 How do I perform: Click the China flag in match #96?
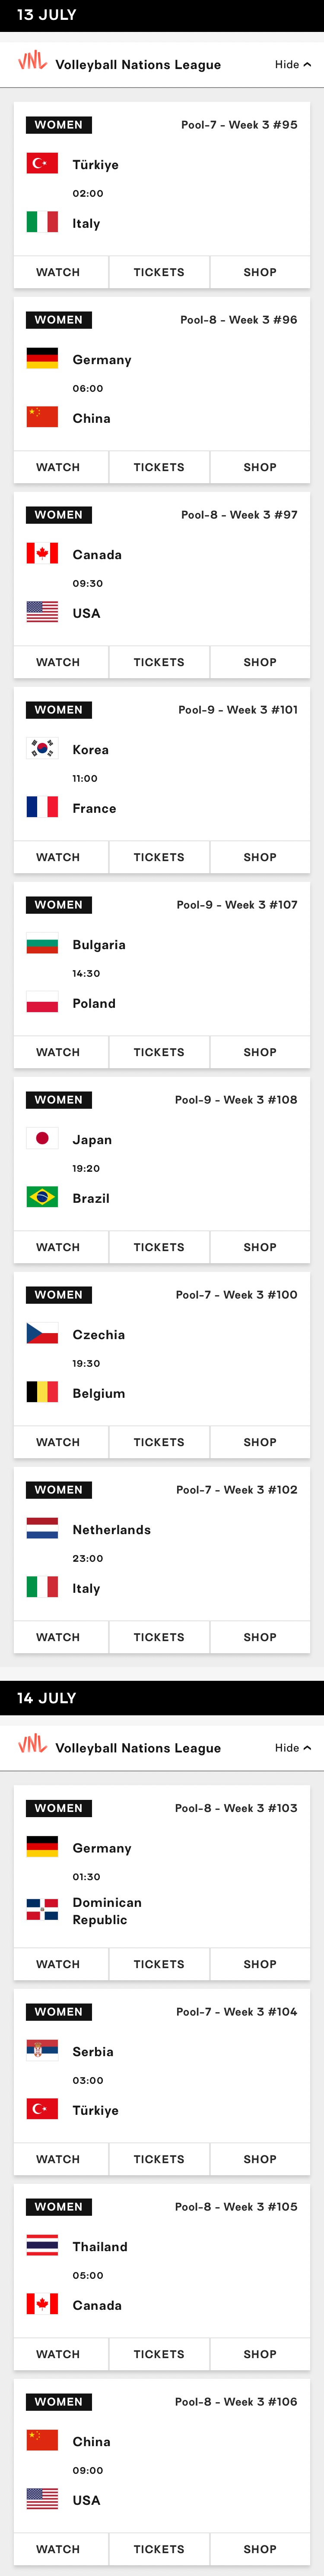[42, 417]
